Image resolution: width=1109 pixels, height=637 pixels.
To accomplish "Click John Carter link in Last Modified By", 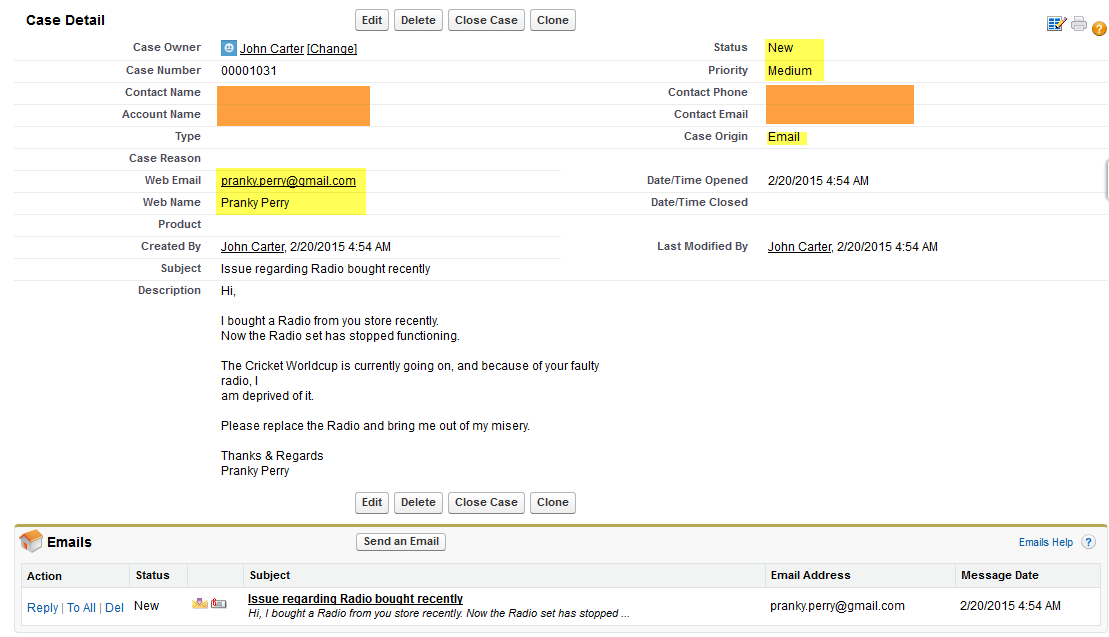I will (x=799, y=247).
